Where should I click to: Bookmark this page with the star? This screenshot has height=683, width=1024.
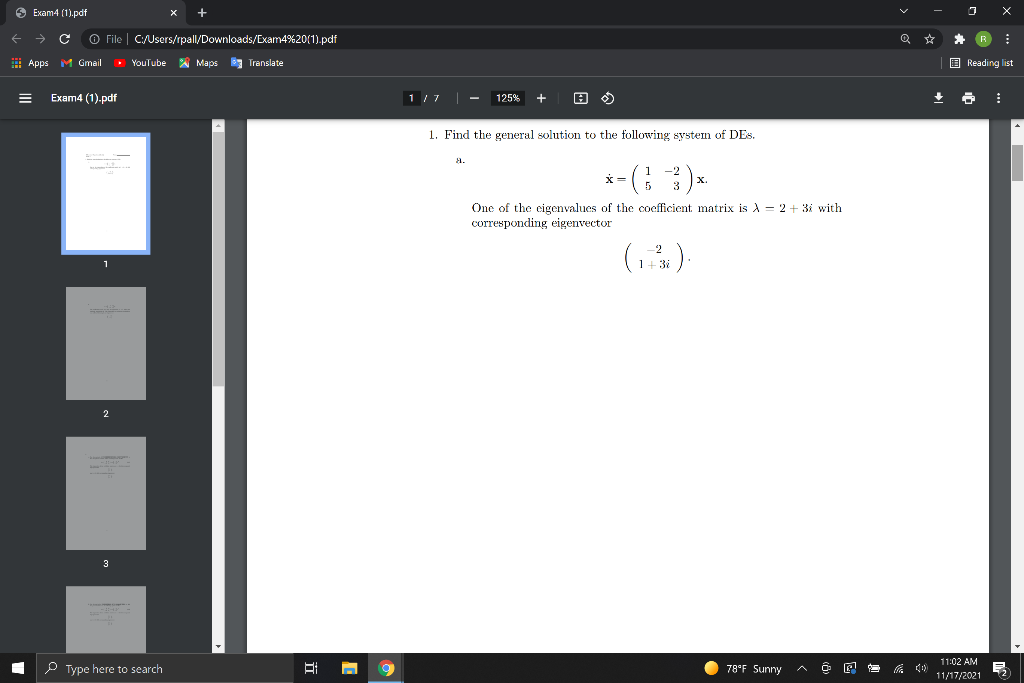pyautogui.click(x=929, y=38)
